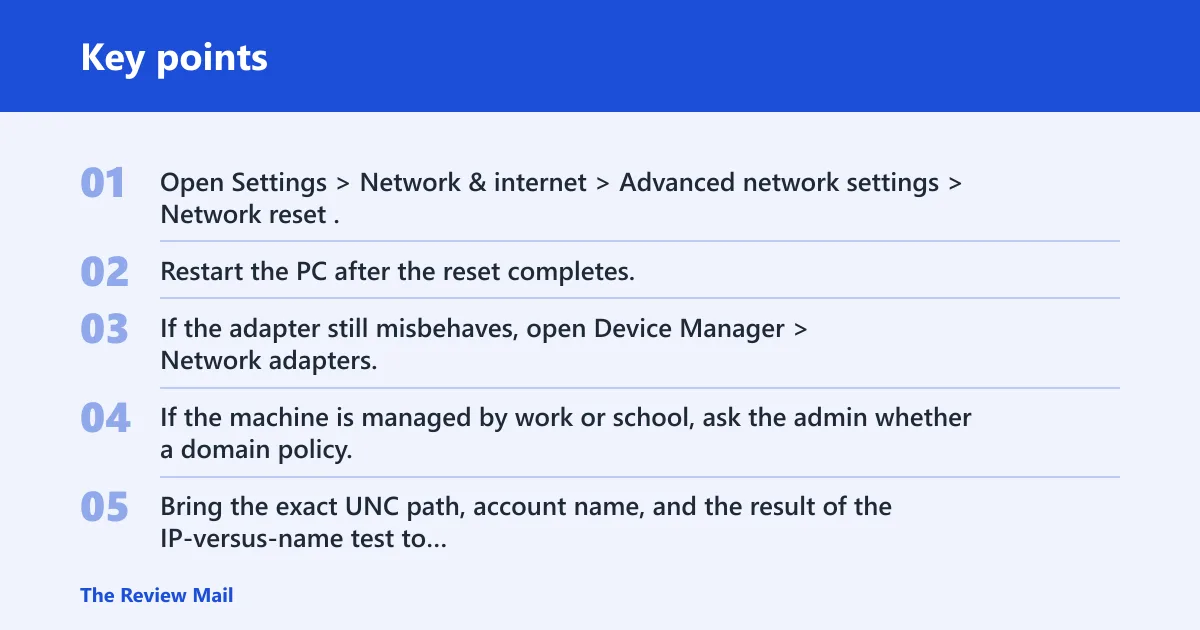1200x630 pixels.
Task: Click the "Open Settings" text in step one
Action: point(244,183)
